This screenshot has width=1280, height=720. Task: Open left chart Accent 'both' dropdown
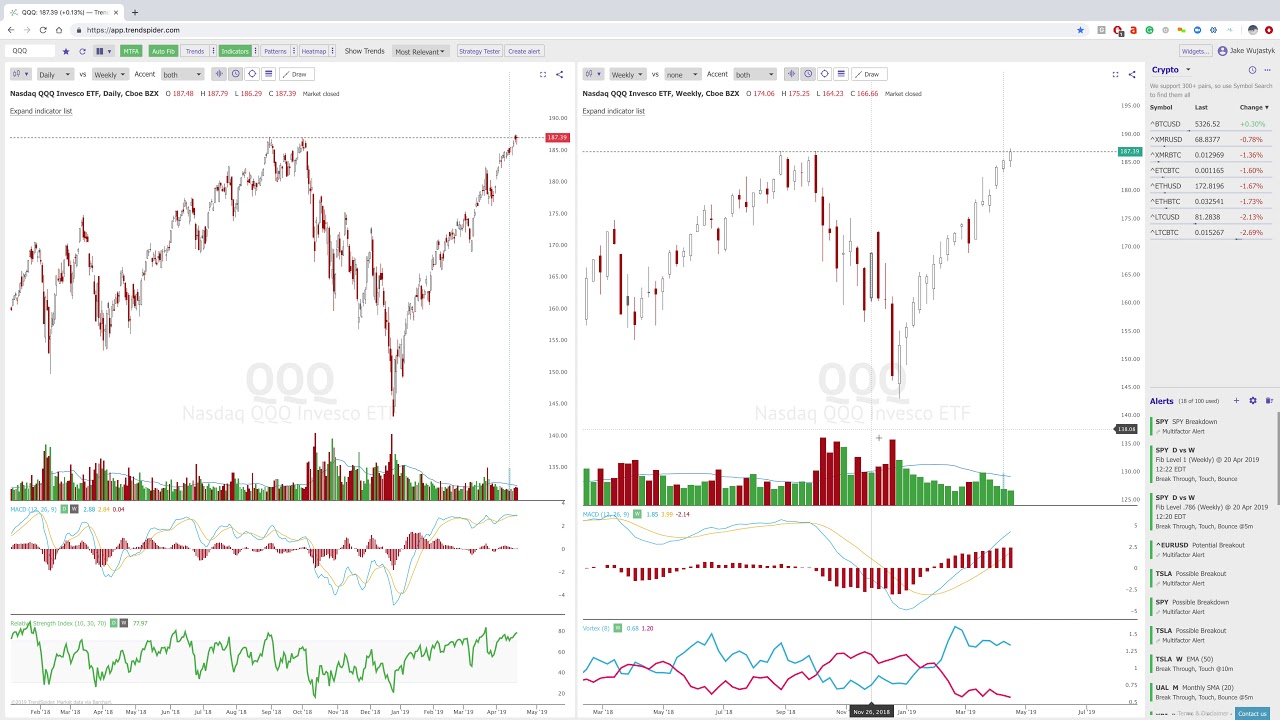[x=182, y=74]
